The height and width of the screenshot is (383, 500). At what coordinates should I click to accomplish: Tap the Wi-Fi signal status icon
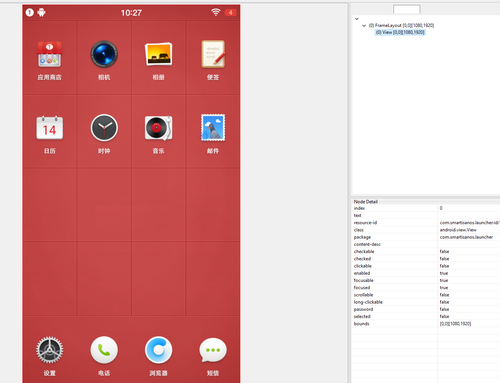(216, 12)
